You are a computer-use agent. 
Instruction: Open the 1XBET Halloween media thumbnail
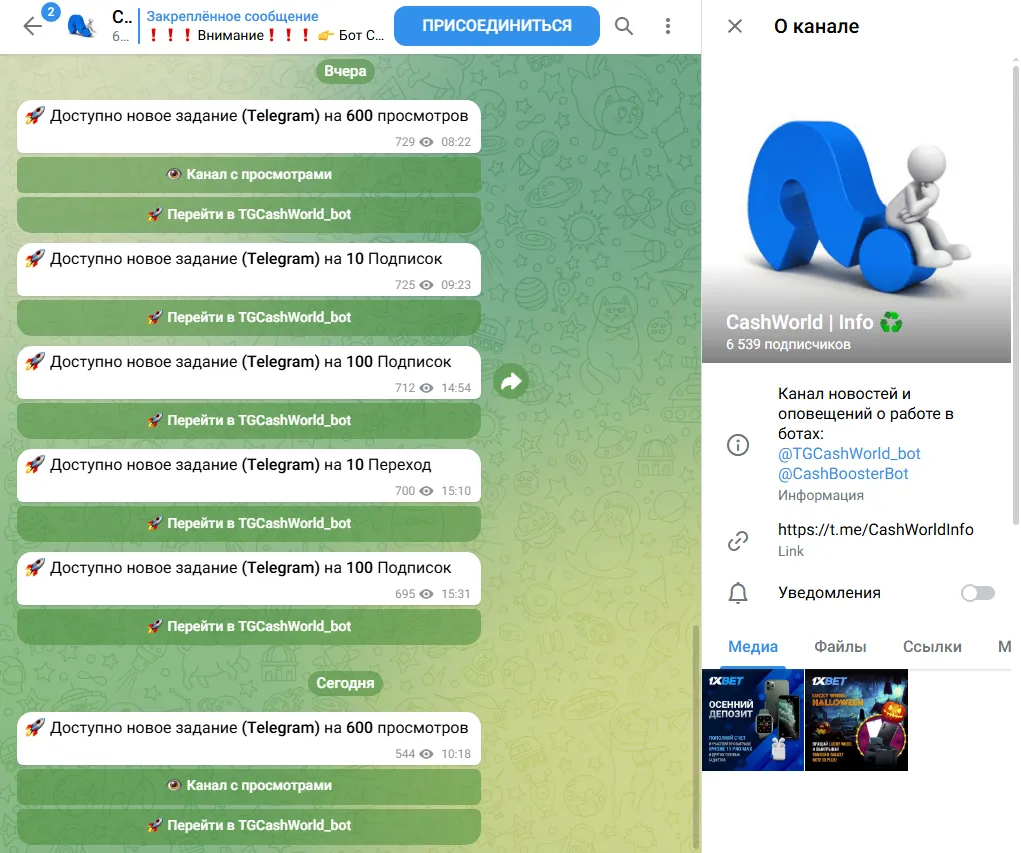point(856,720)
